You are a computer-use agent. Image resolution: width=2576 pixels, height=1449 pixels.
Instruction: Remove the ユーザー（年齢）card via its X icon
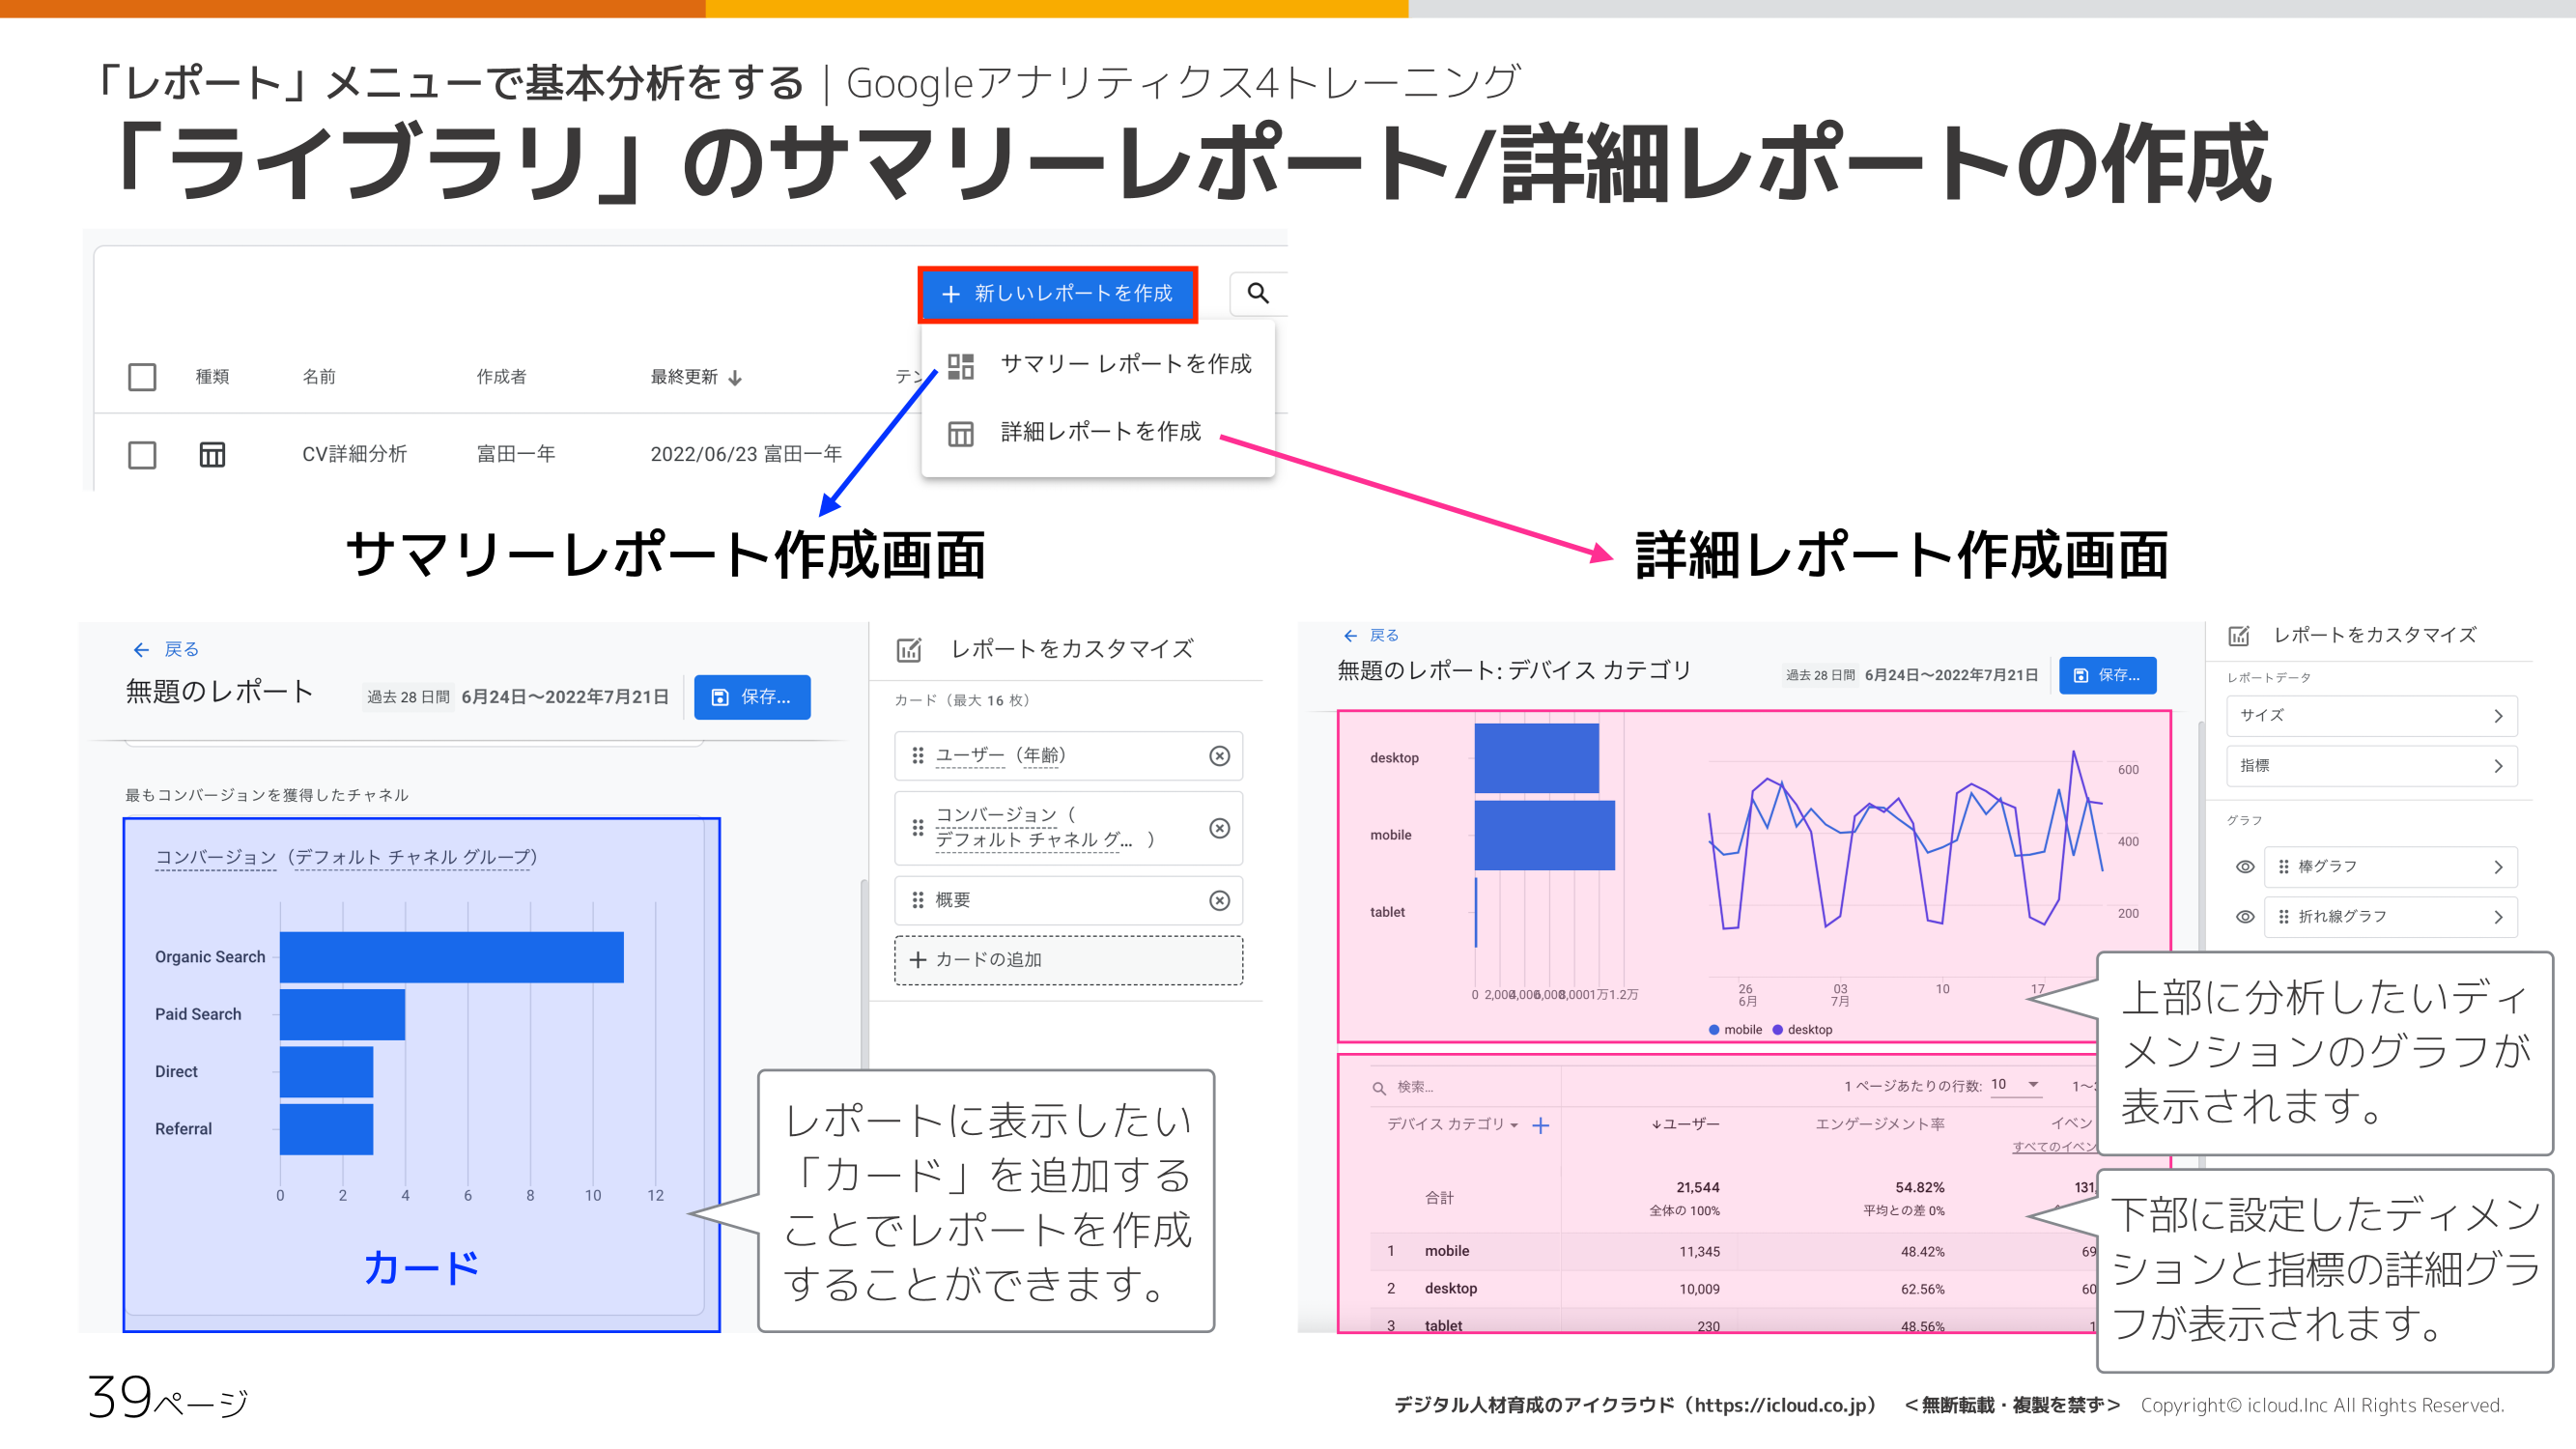click(1219, 757)
